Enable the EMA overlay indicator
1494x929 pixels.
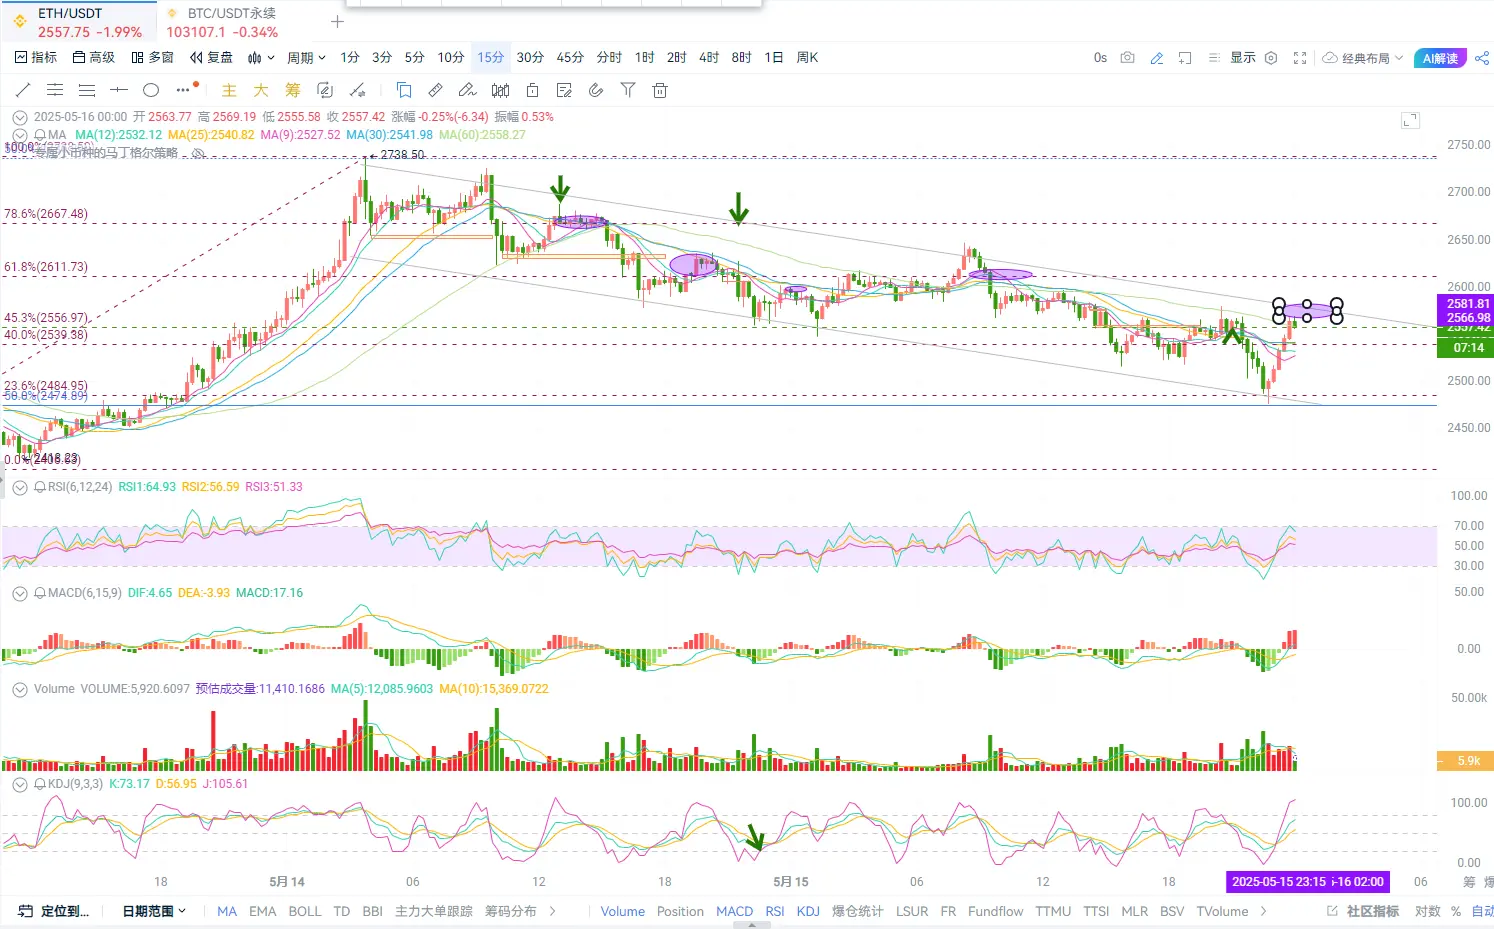262,911
